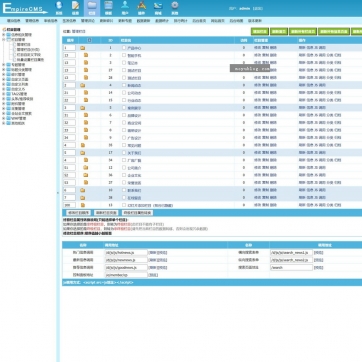The height and width of the screenshot is (362, 362).
Task: Open 网站首页 in the submenu bar
Action: tap(218, 21)
